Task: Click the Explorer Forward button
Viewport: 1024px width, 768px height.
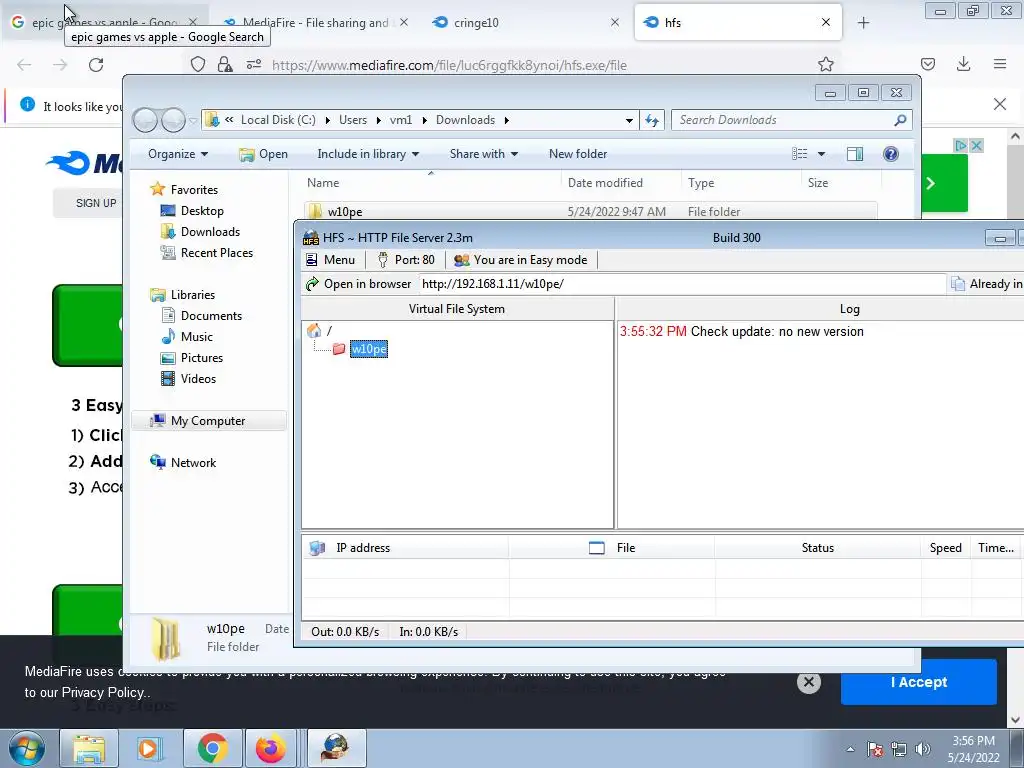Action: [x=173, y=120]
